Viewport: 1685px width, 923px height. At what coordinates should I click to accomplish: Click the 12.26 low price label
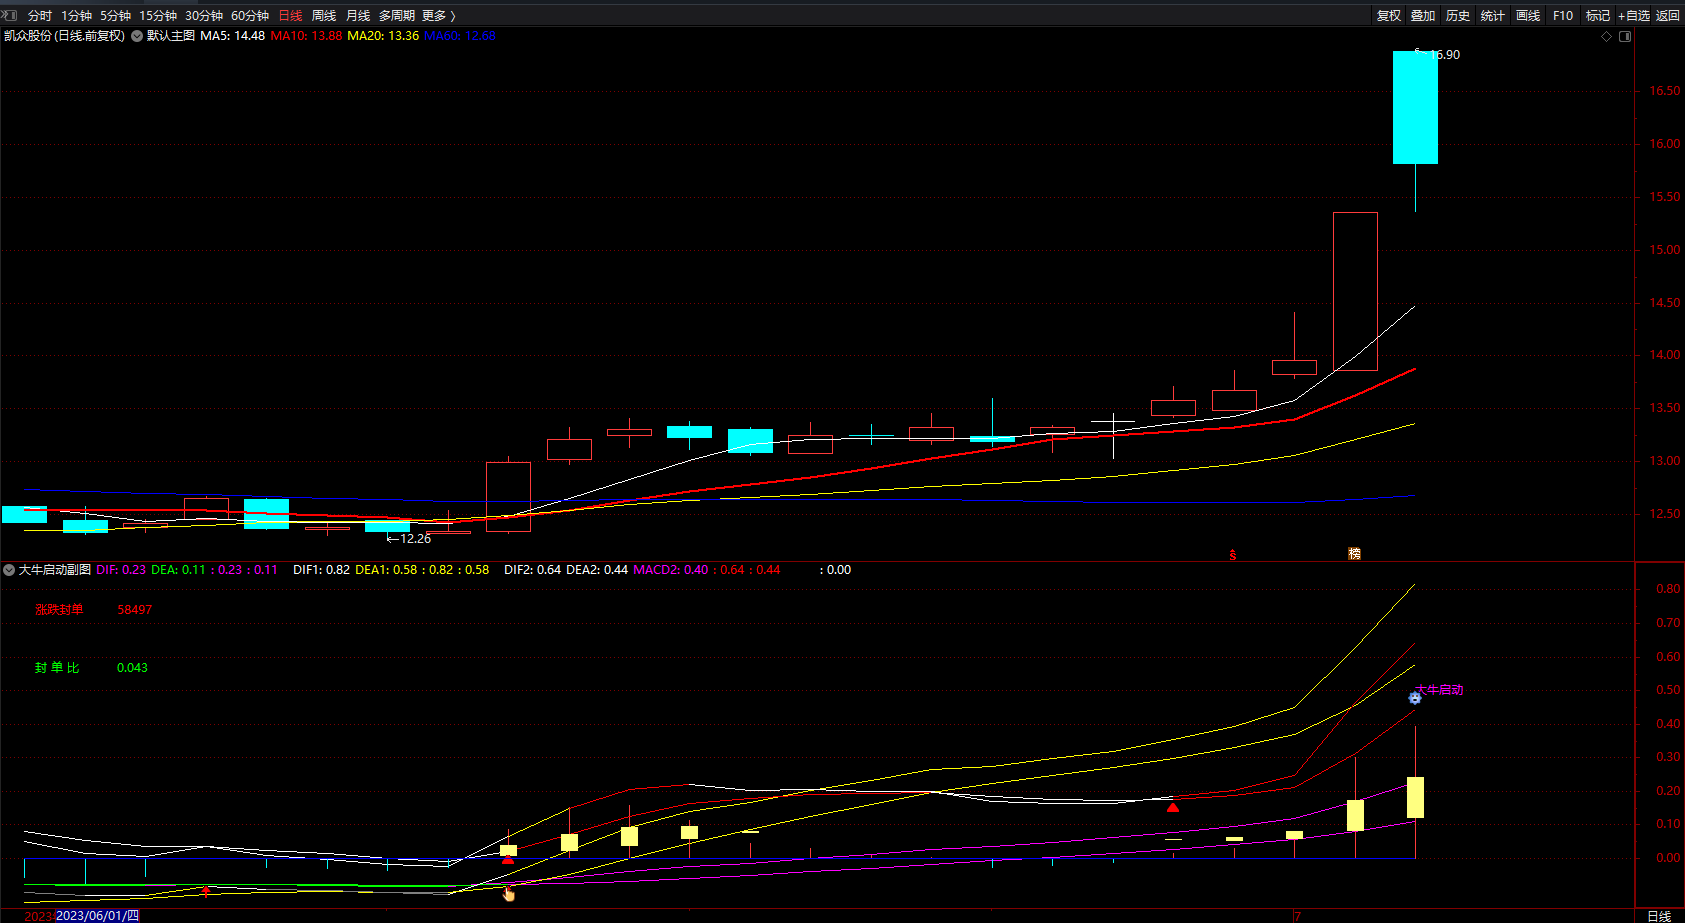coord(416,539)
